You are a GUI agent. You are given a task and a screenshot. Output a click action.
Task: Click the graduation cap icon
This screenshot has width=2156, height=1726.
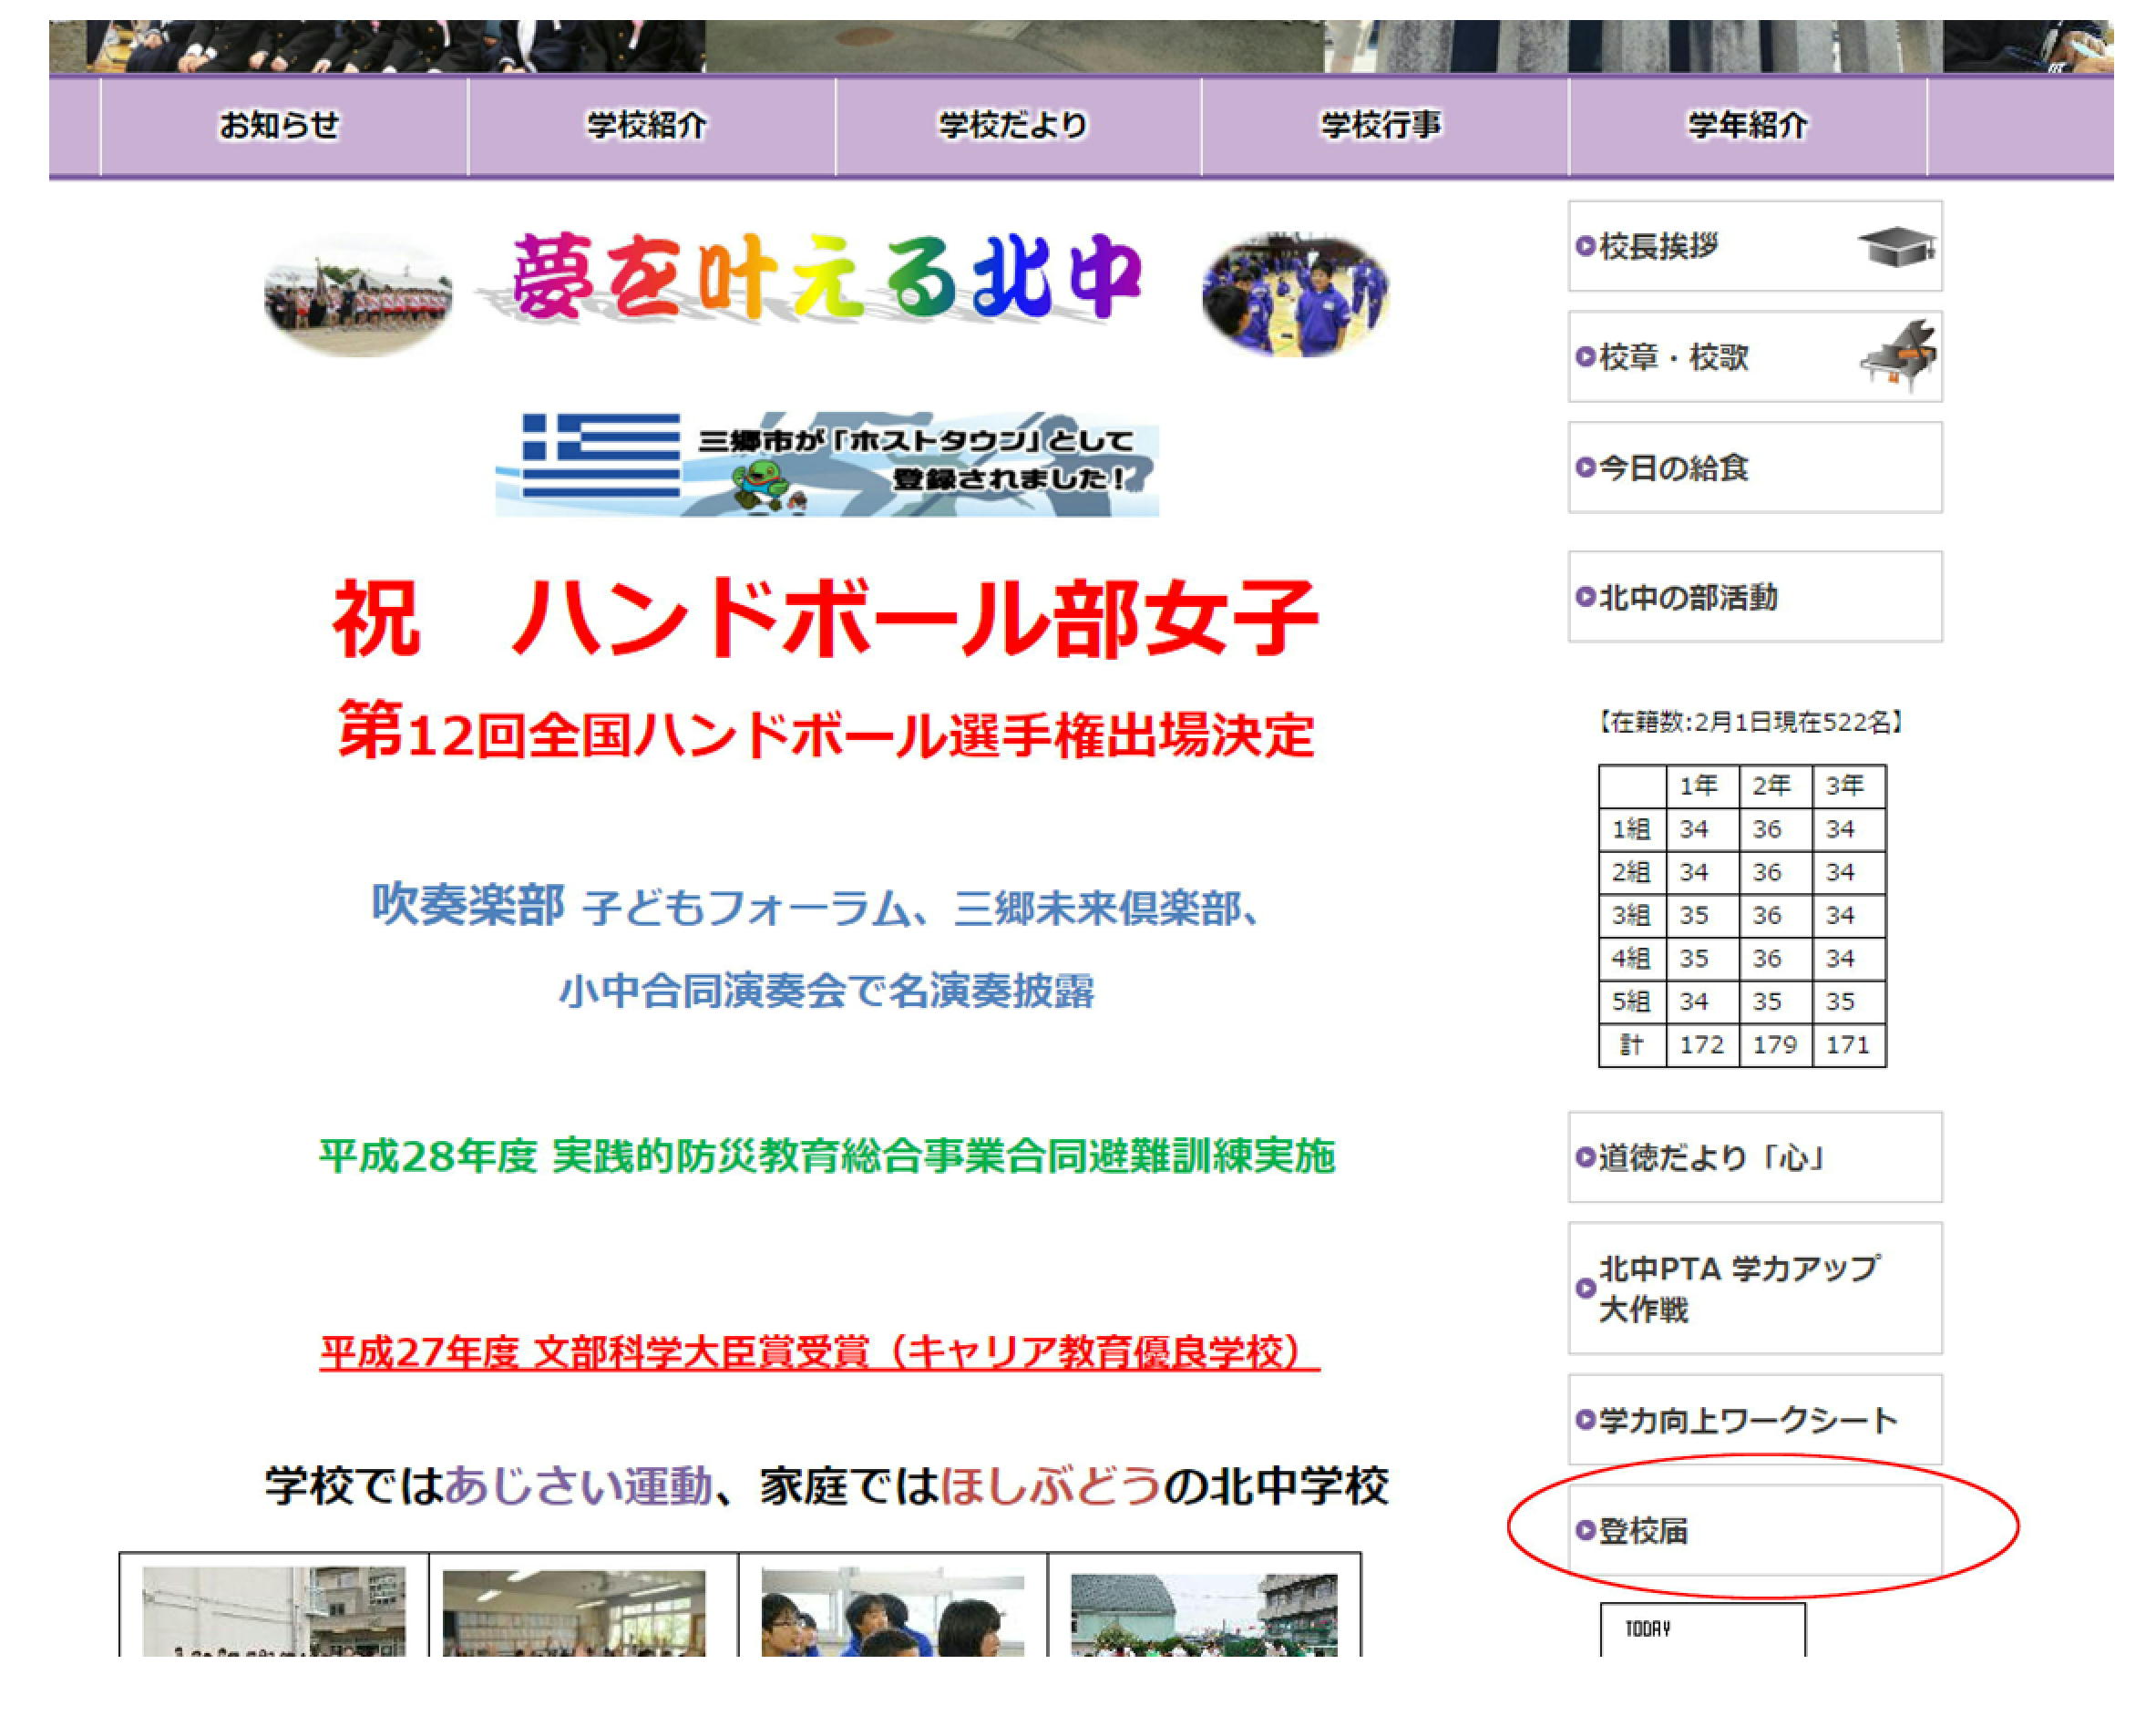(x=1897, y=246)
